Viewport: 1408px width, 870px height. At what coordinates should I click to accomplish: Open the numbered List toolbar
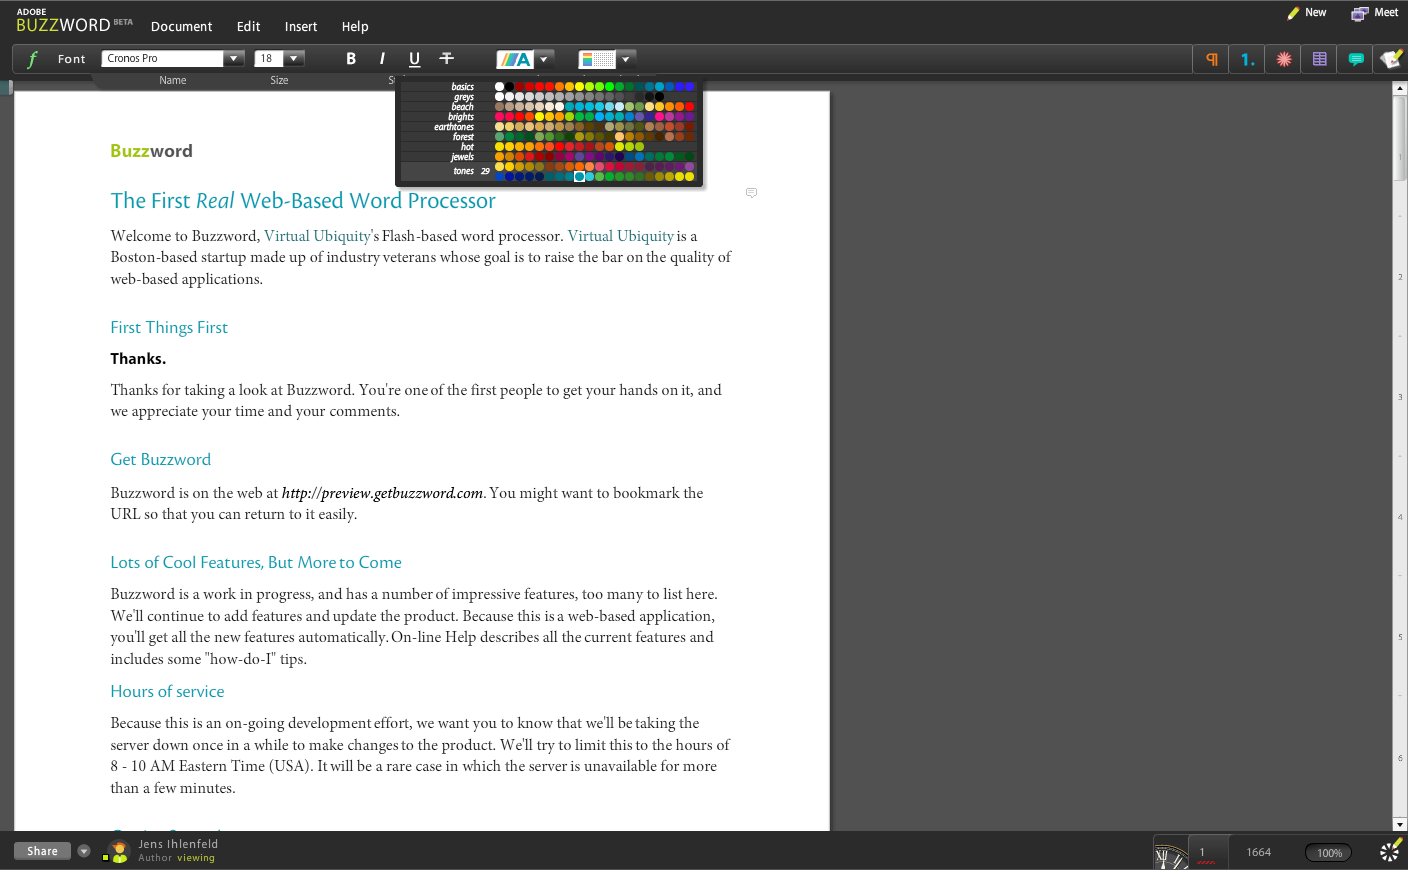[1247, 59]
